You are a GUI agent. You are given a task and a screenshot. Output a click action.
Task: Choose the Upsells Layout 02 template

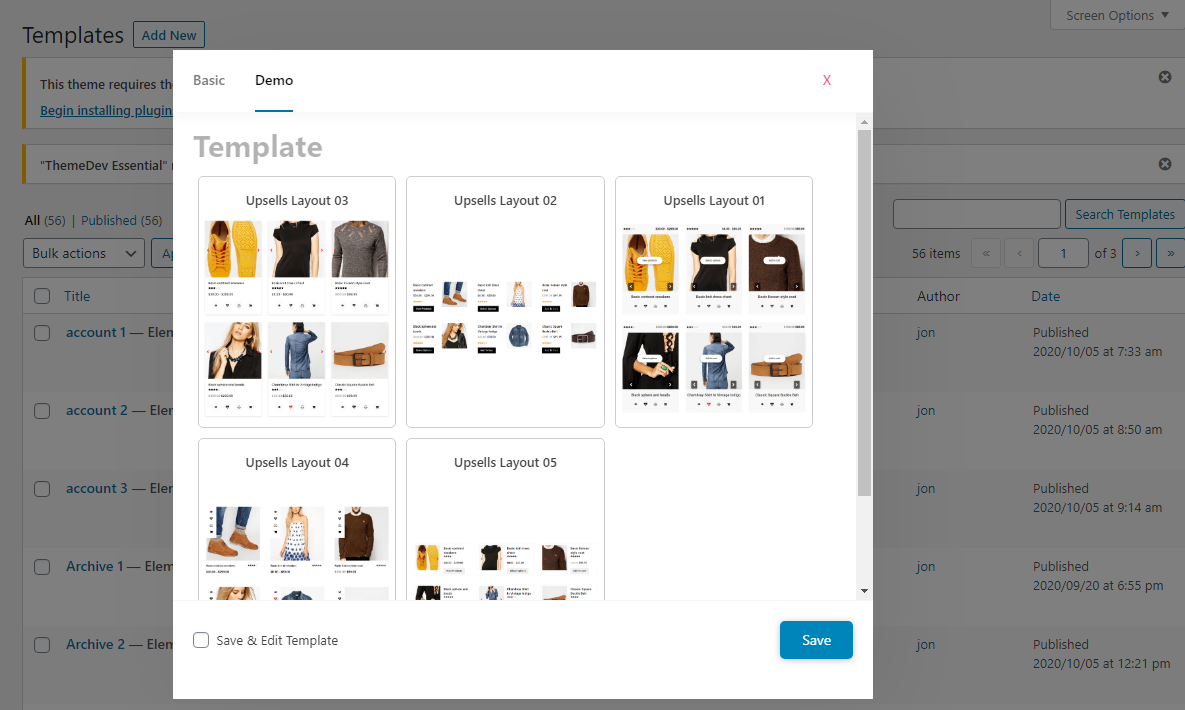click(x=506, y=302)
